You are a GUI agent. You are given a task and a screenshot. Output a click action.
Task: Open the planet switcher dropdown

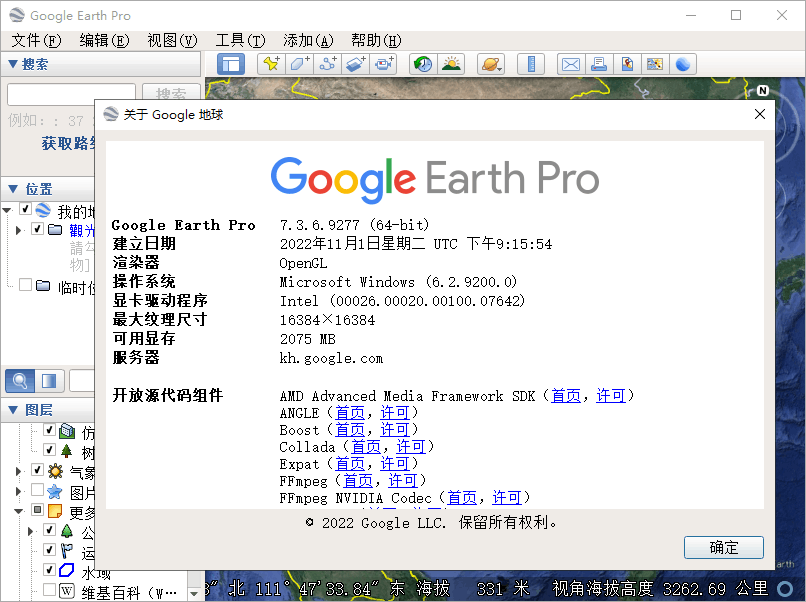491,64
